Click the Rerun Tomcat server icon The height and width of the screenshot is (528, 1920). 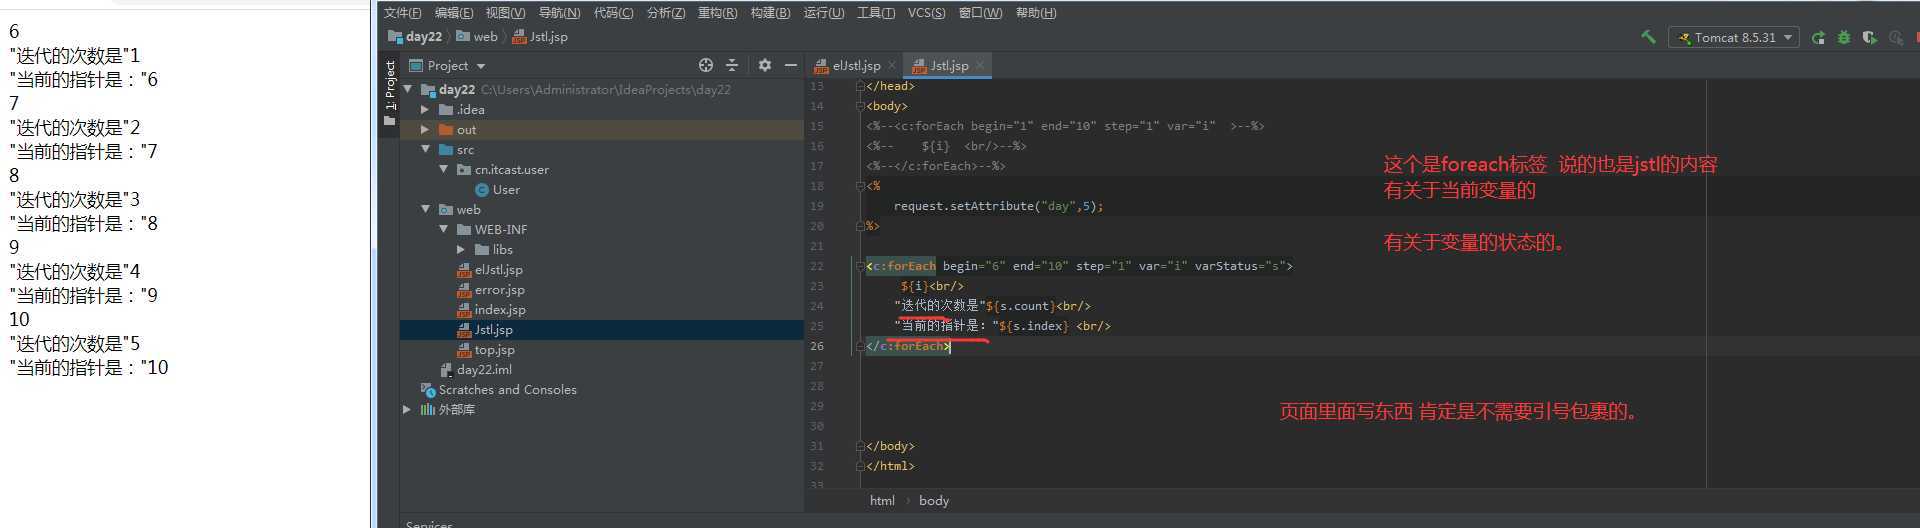pos(1818,38)
